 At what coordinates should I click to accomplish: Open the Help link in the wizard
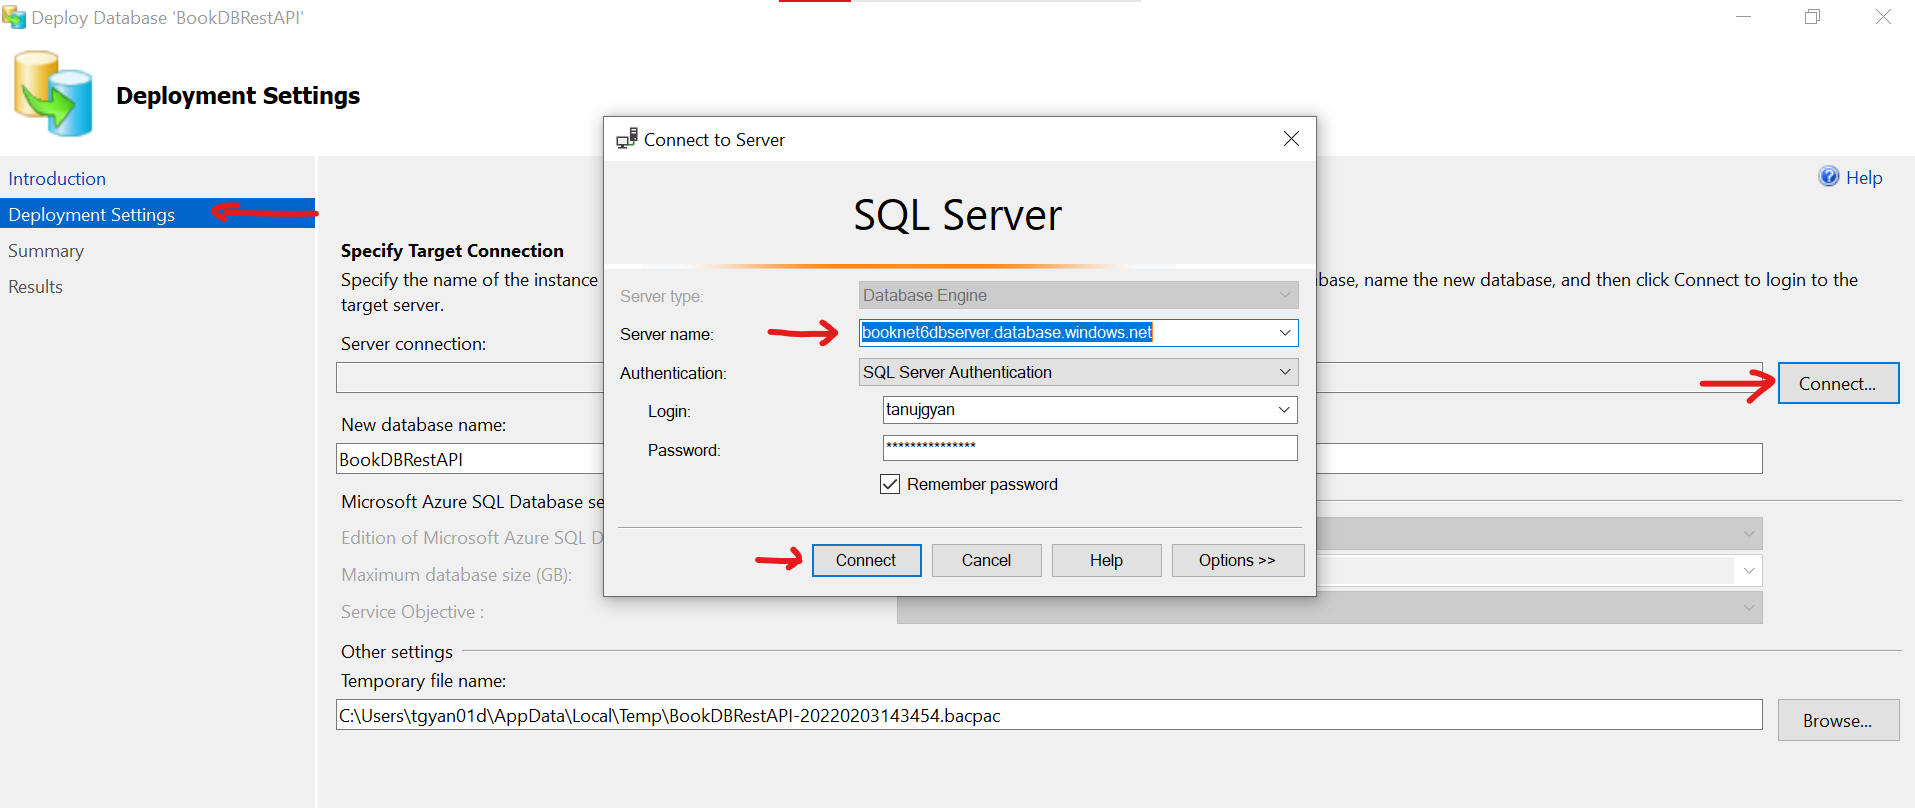(x=1864, y=178)
